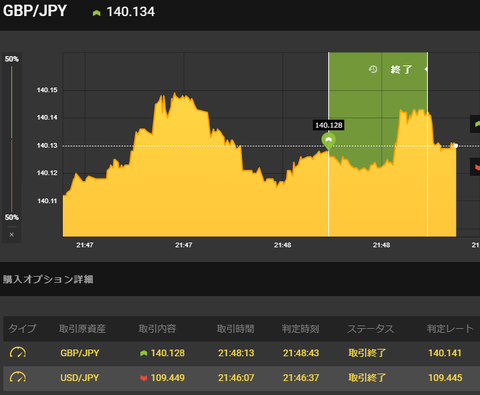
Task: Click entry rate 109.449 in USD/JPY row
Action: pyautogui.click(x=168, y=378)
